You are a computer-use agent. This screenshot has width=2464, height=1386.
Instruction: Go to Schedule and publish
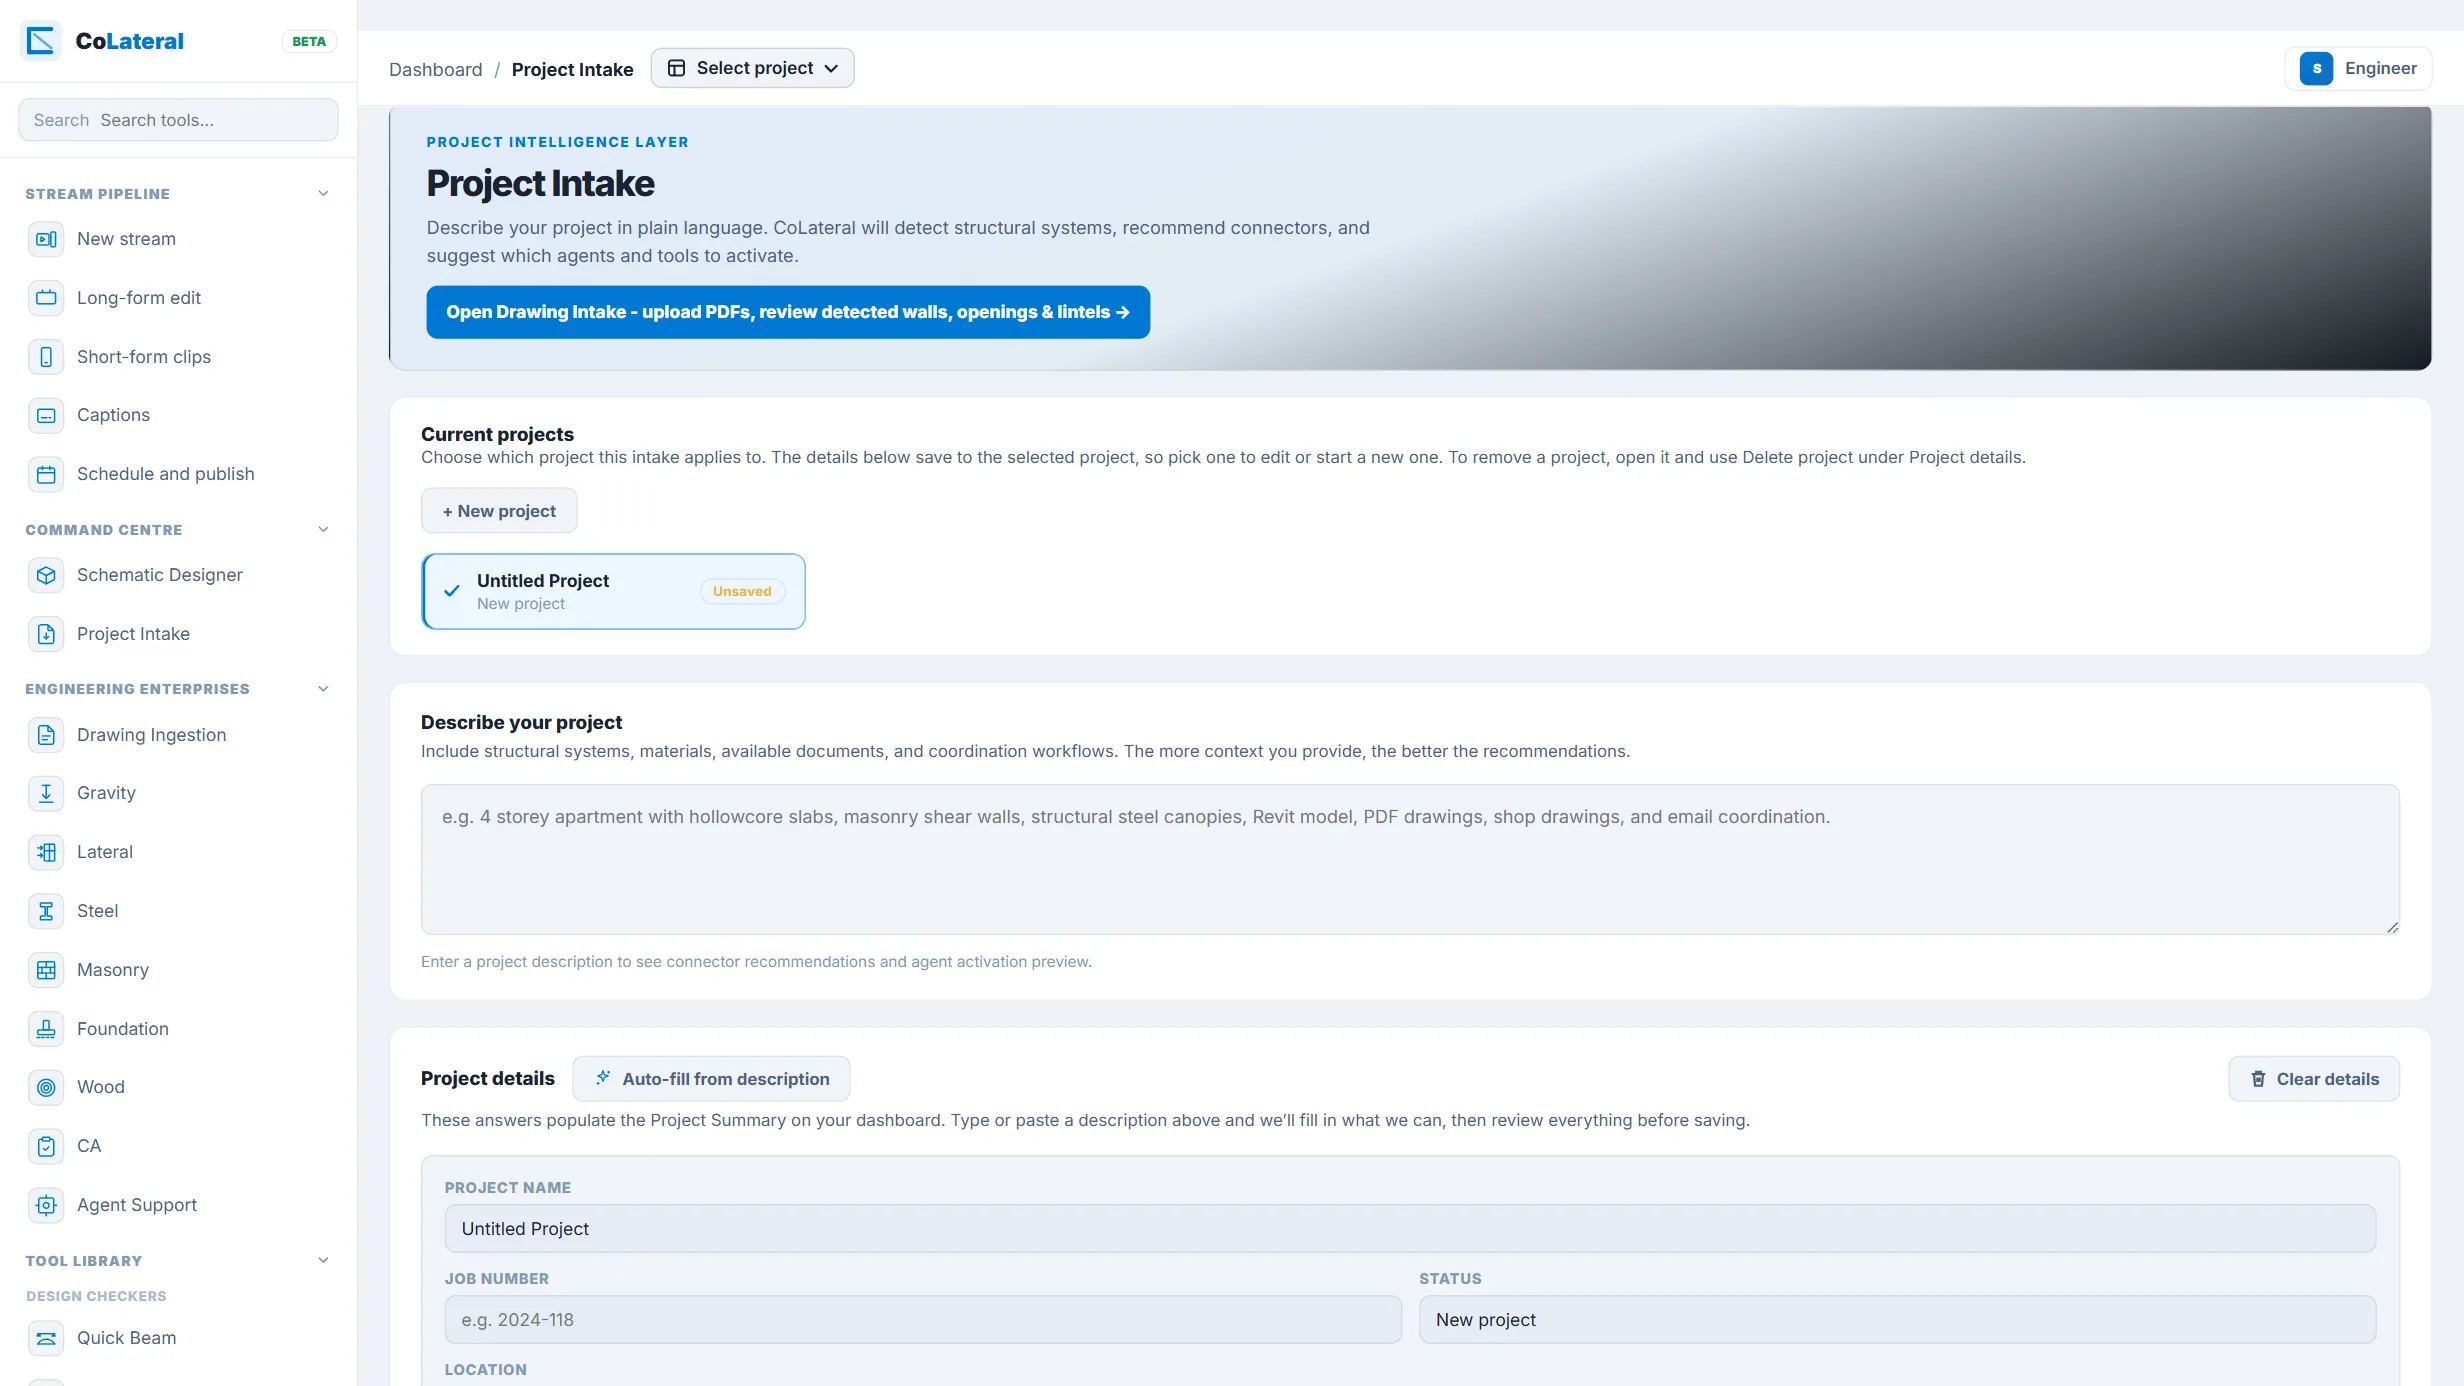click(166, 474)
